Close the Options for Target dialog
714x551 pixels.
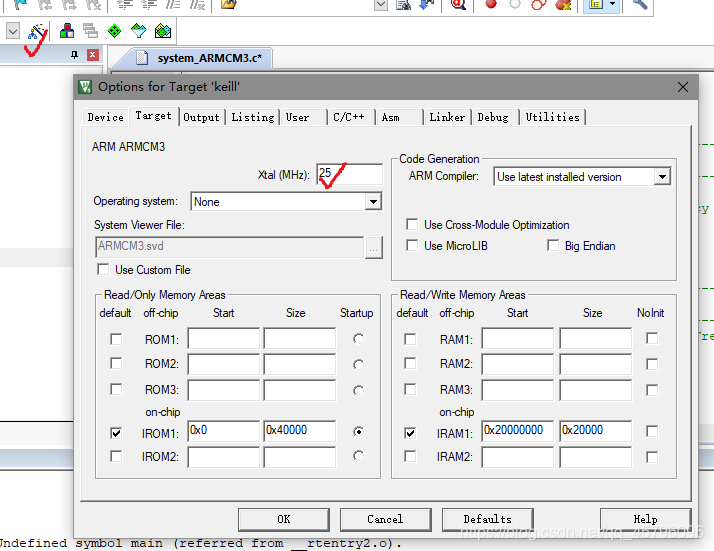pos(683,87)
